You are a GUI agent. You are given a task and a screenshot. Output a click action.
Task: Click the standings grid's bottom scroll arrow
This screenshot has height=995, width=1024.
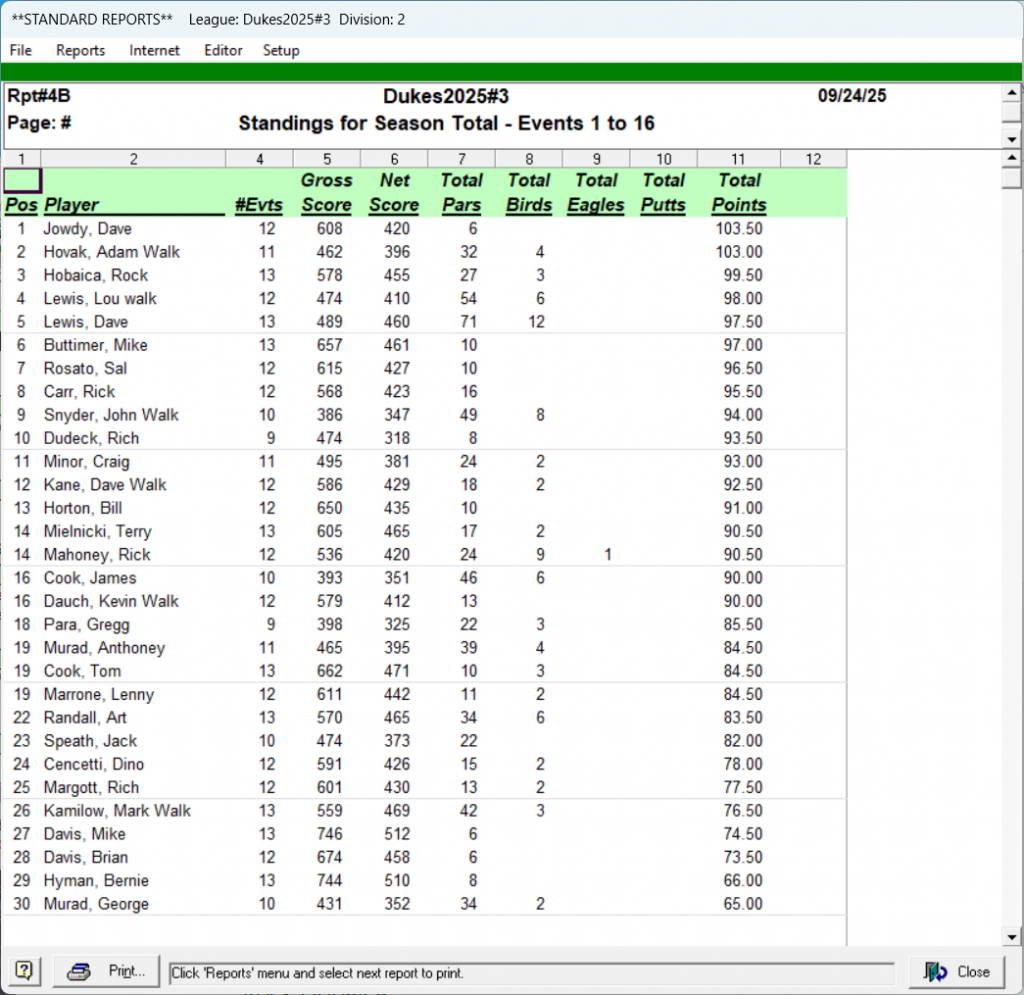tap(1012, 936)
